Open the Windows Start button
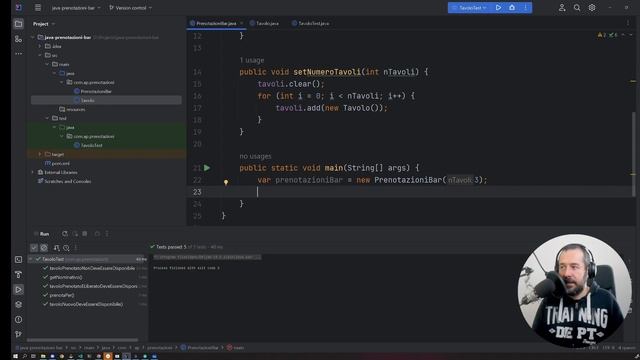 [x=15, y=356]
